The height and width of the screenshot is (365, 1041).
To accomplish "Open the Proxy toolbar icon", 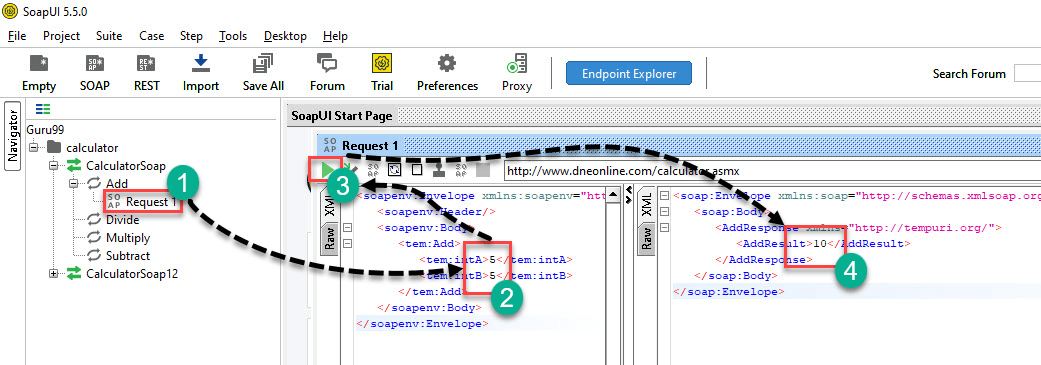I will 517,73.
